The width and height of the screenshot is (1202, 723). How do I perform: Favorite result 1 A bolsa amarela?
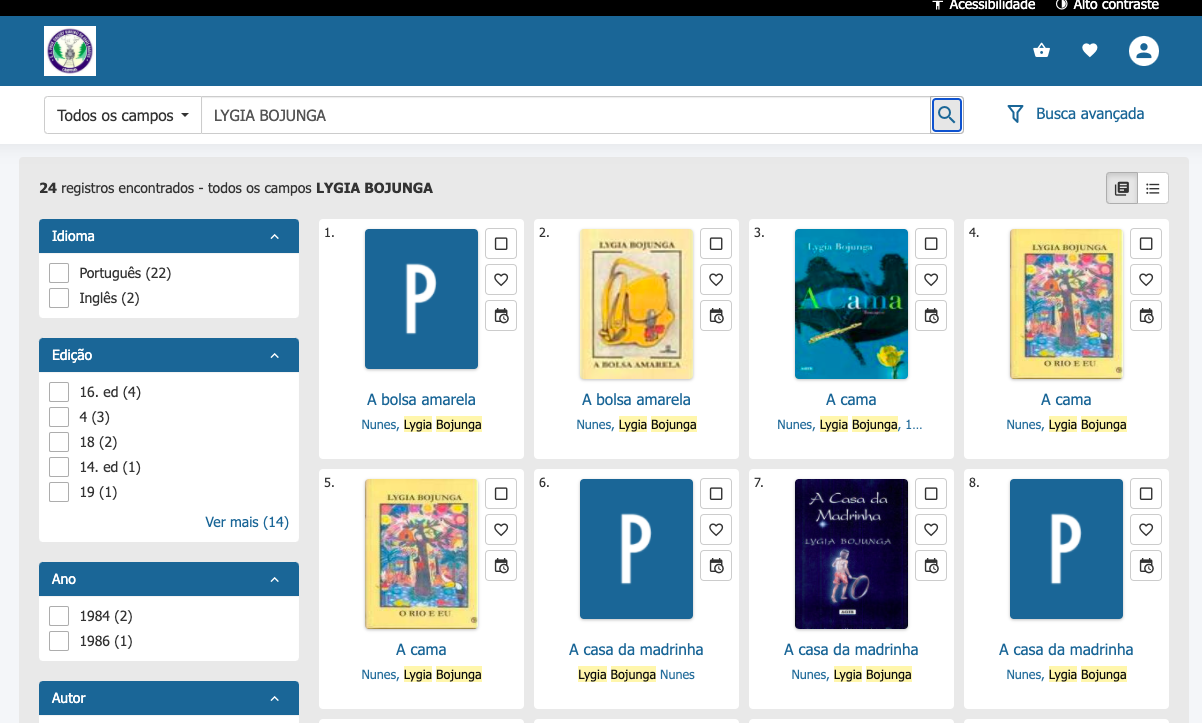(x=501, y=279)
